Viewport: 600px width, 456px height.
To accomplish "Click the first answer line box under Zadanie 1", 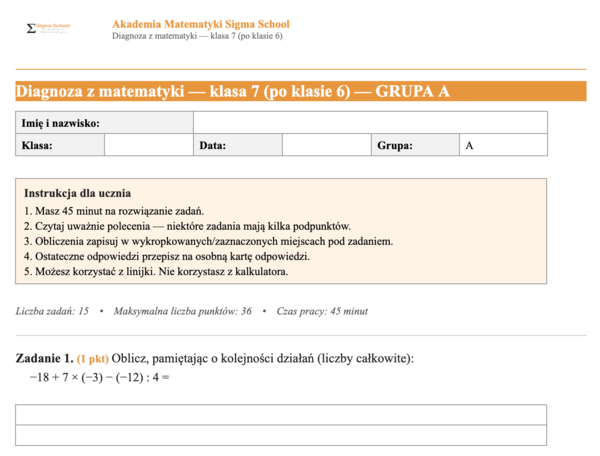I will pos(281,415).
